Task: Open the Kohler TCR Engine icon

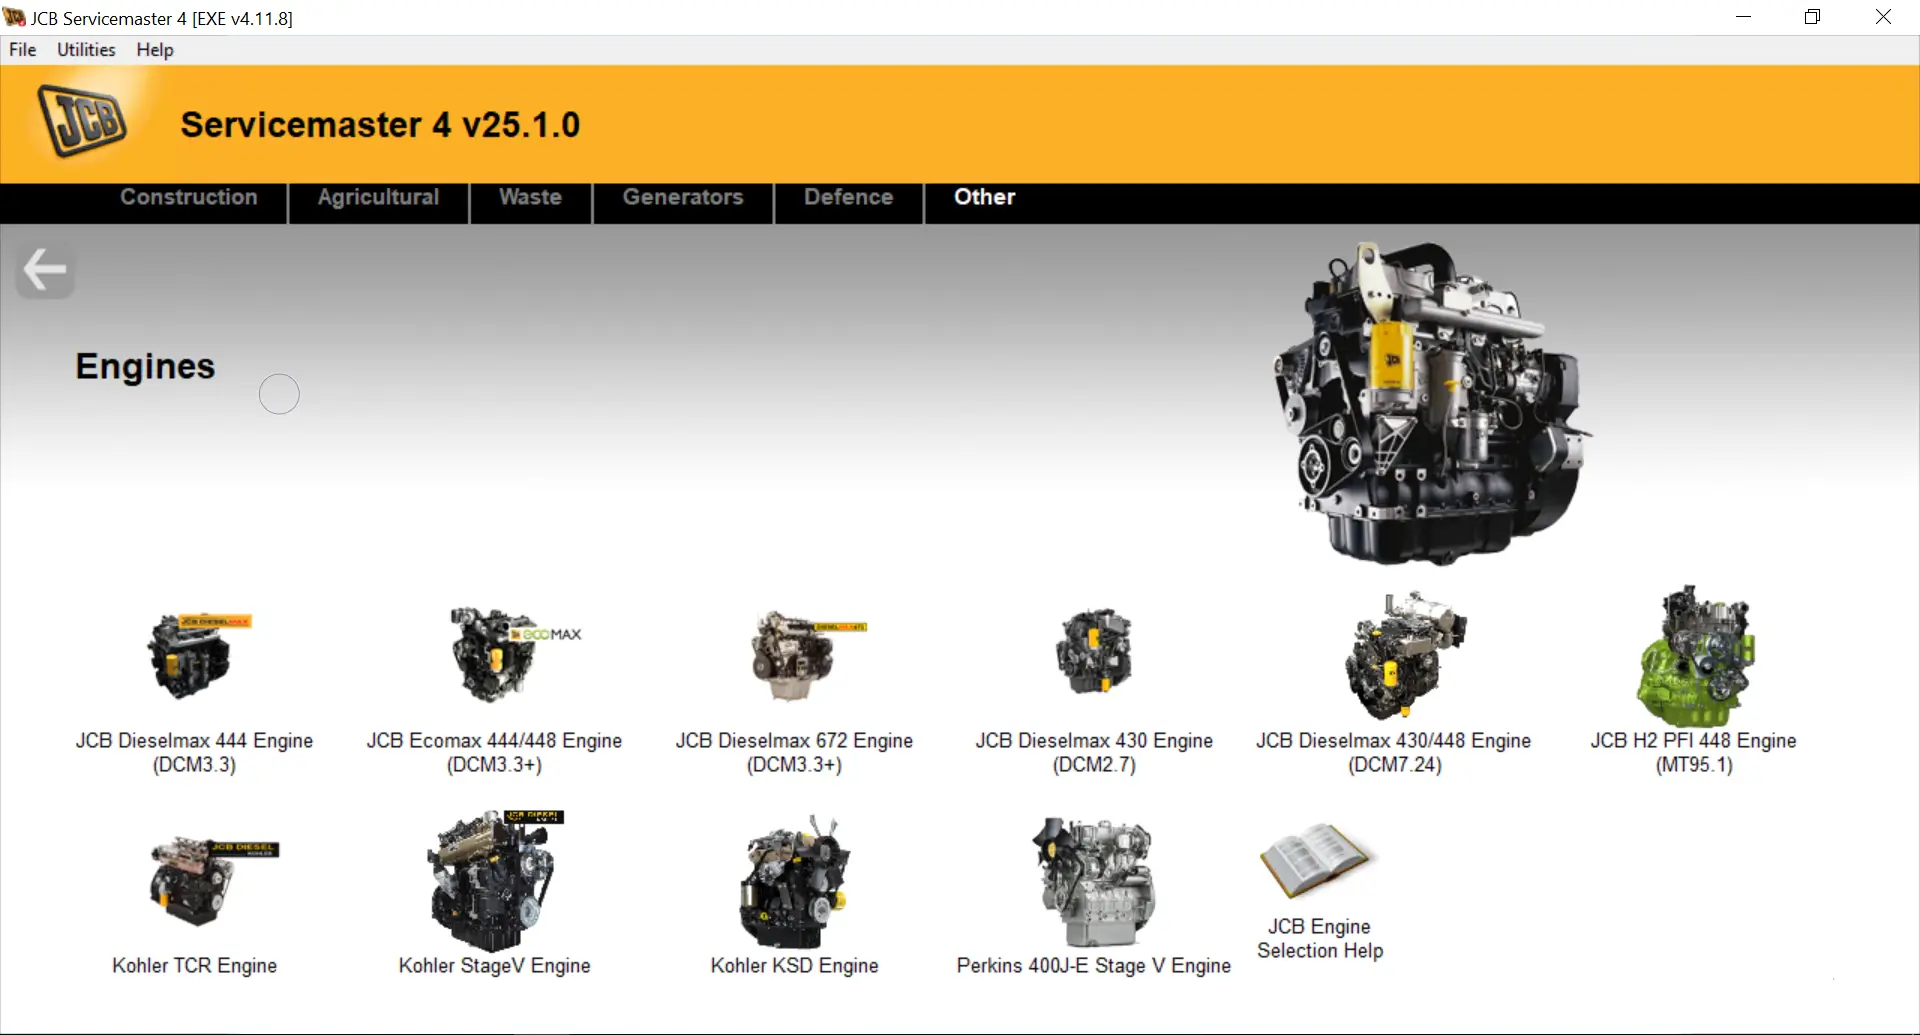Action: (194, 881)
